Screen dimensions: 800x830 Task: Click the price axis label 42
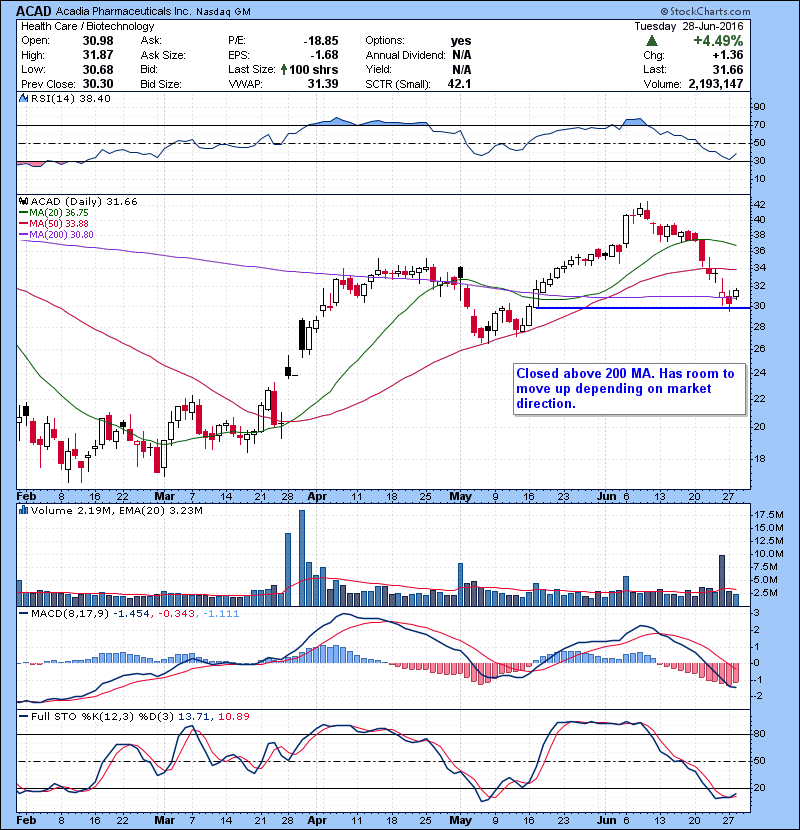pyautogui.click(x=759, y=205)
